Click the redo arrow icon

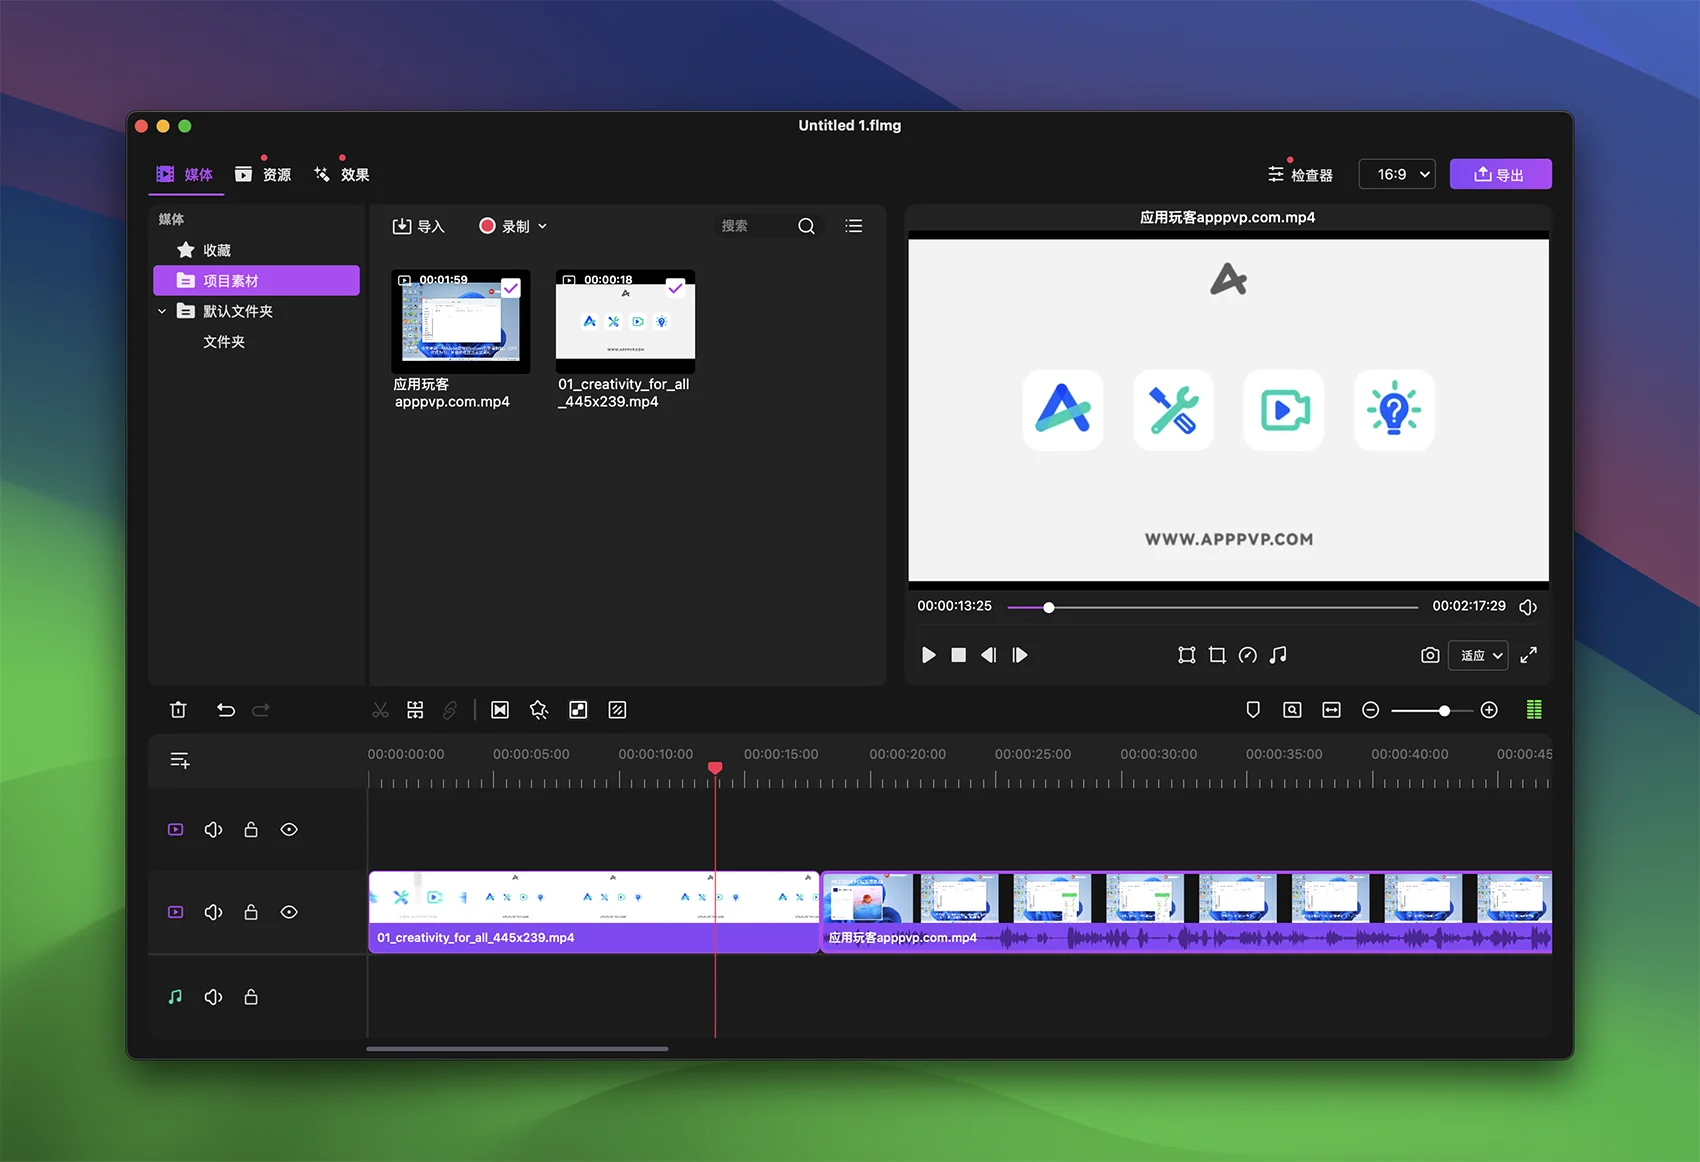pyautogui.click(x=261, y=710)
